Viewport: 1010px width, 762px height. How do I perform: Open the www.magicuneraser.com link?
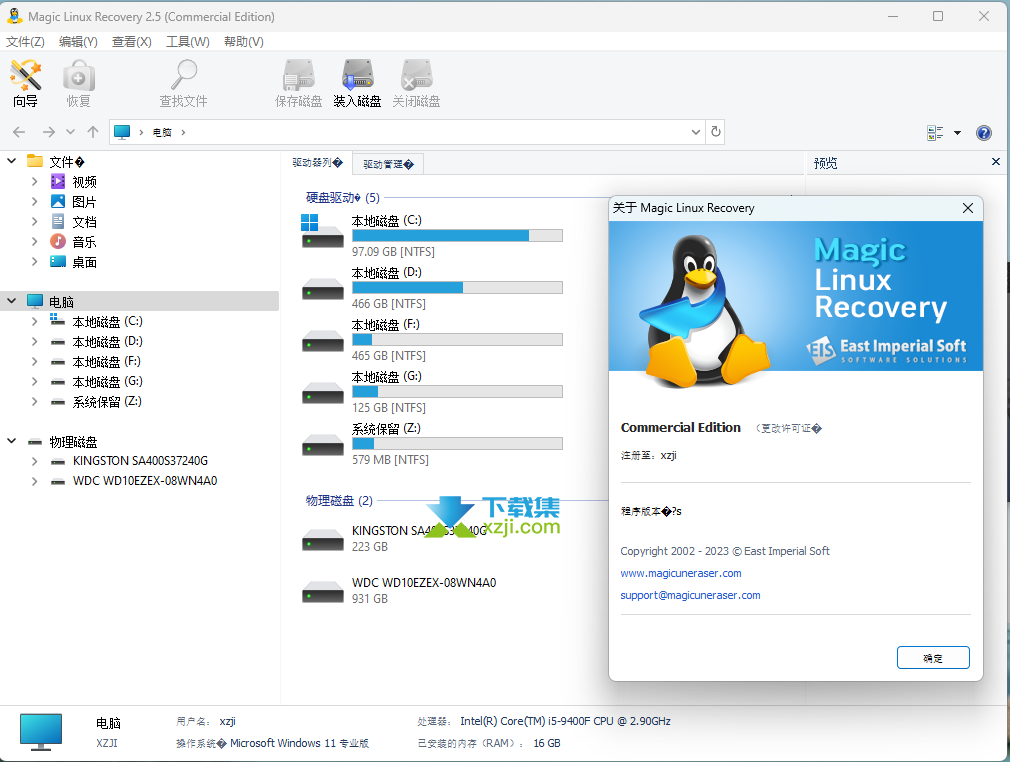pyautogui.click(x=681, y=573)
